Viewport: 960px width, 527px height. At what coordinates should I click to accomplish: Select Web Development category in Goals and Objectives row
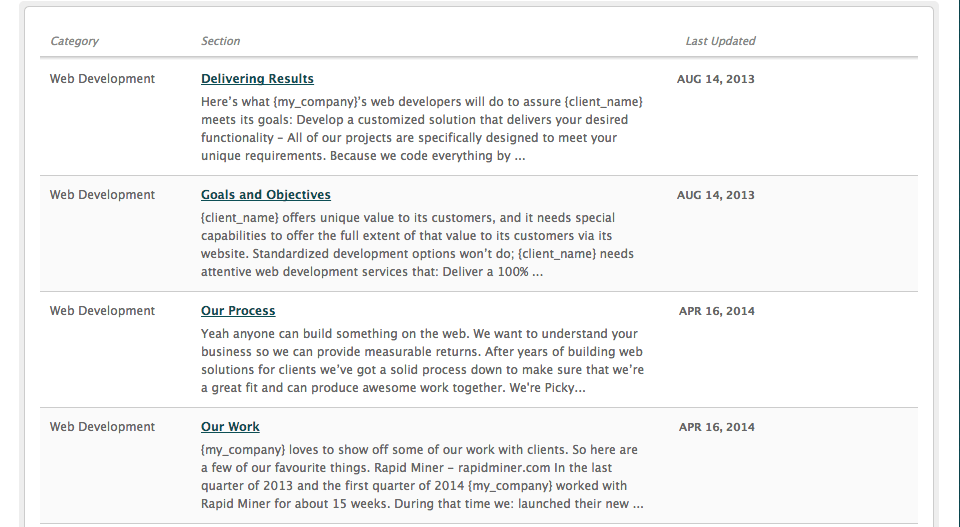click(x=102, y=195)
